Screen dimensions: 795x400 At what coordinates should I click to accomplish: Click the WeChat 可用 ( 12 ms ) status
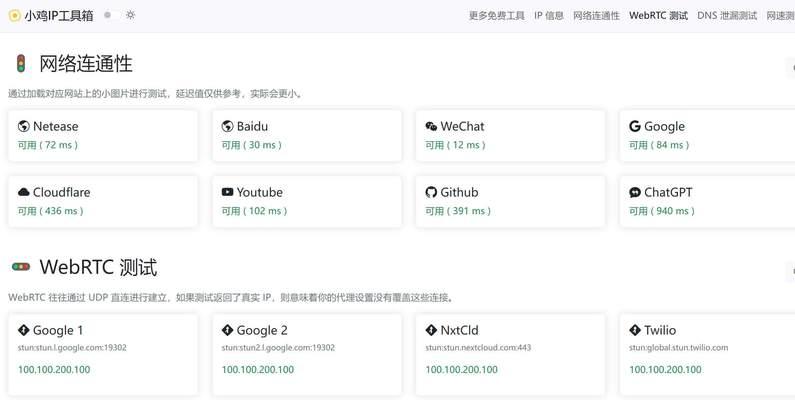(x=455, y=145)
